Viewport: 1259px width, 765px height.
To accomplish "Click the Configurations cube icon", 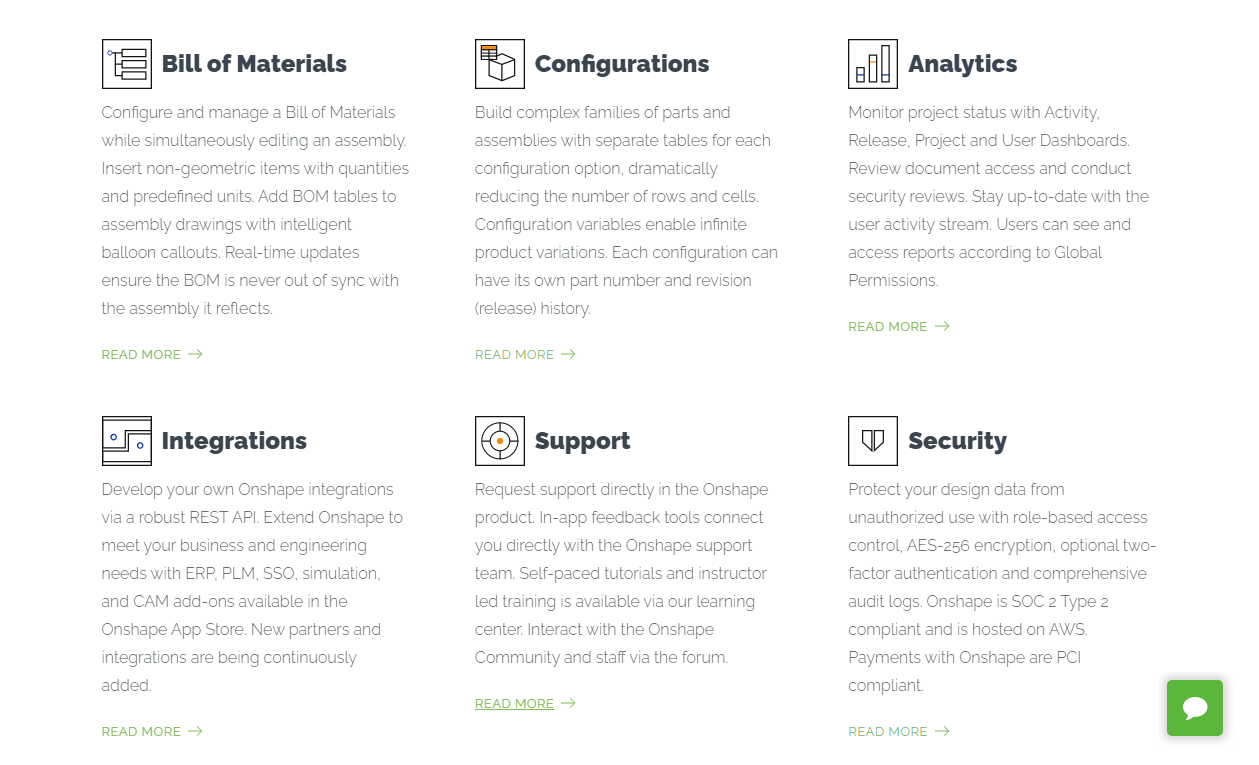I will (499, 64).
